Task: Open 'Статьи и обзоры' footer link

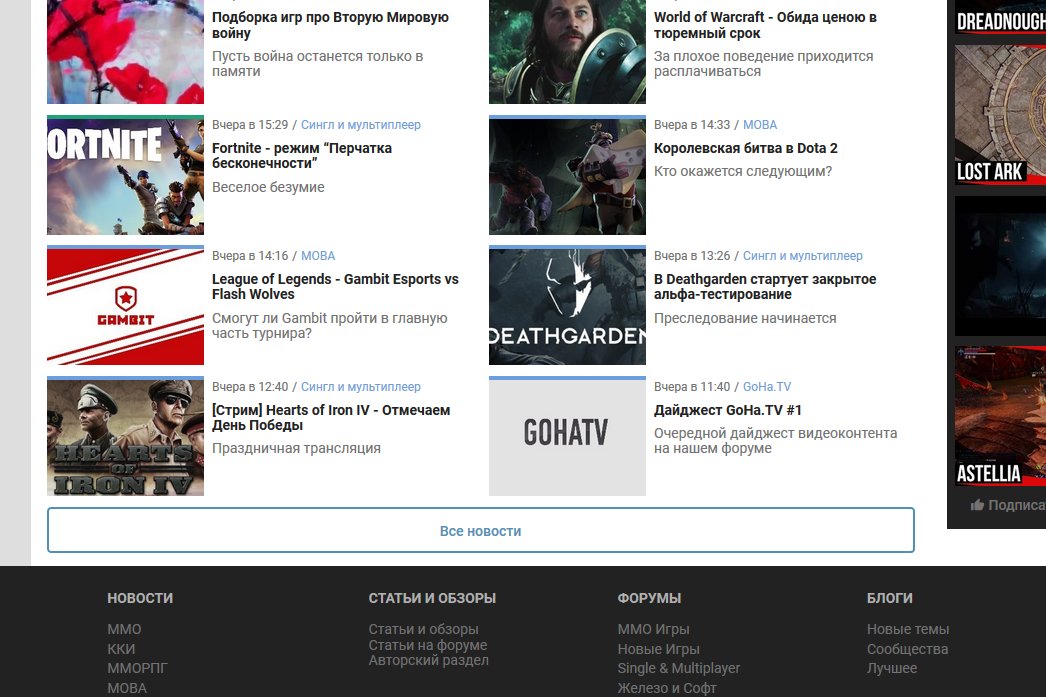Action: coord(424,629)
